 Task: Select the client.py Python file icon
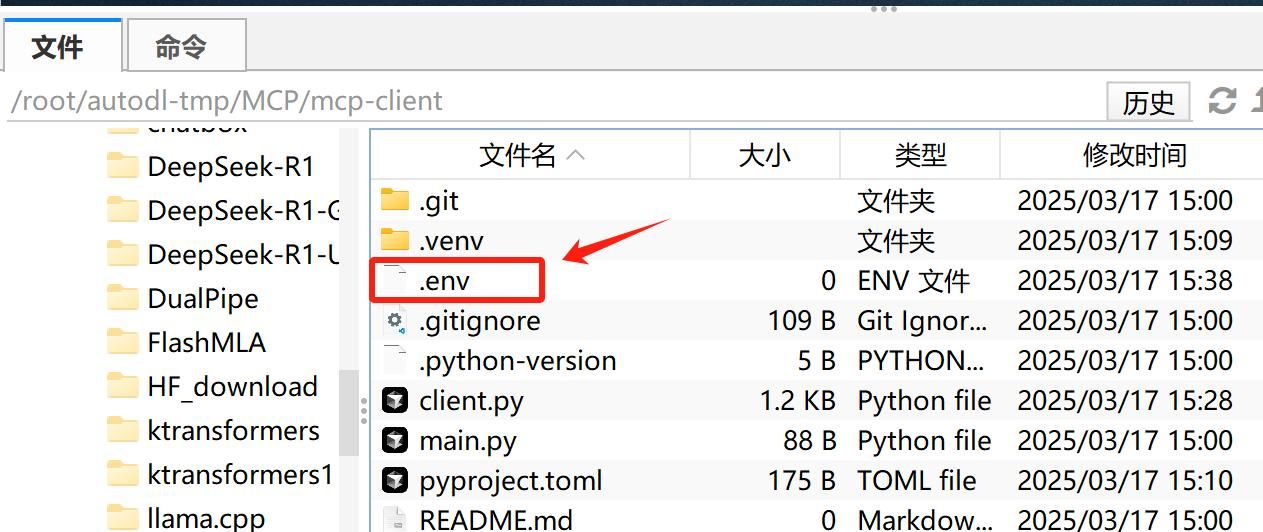point(396,401)
